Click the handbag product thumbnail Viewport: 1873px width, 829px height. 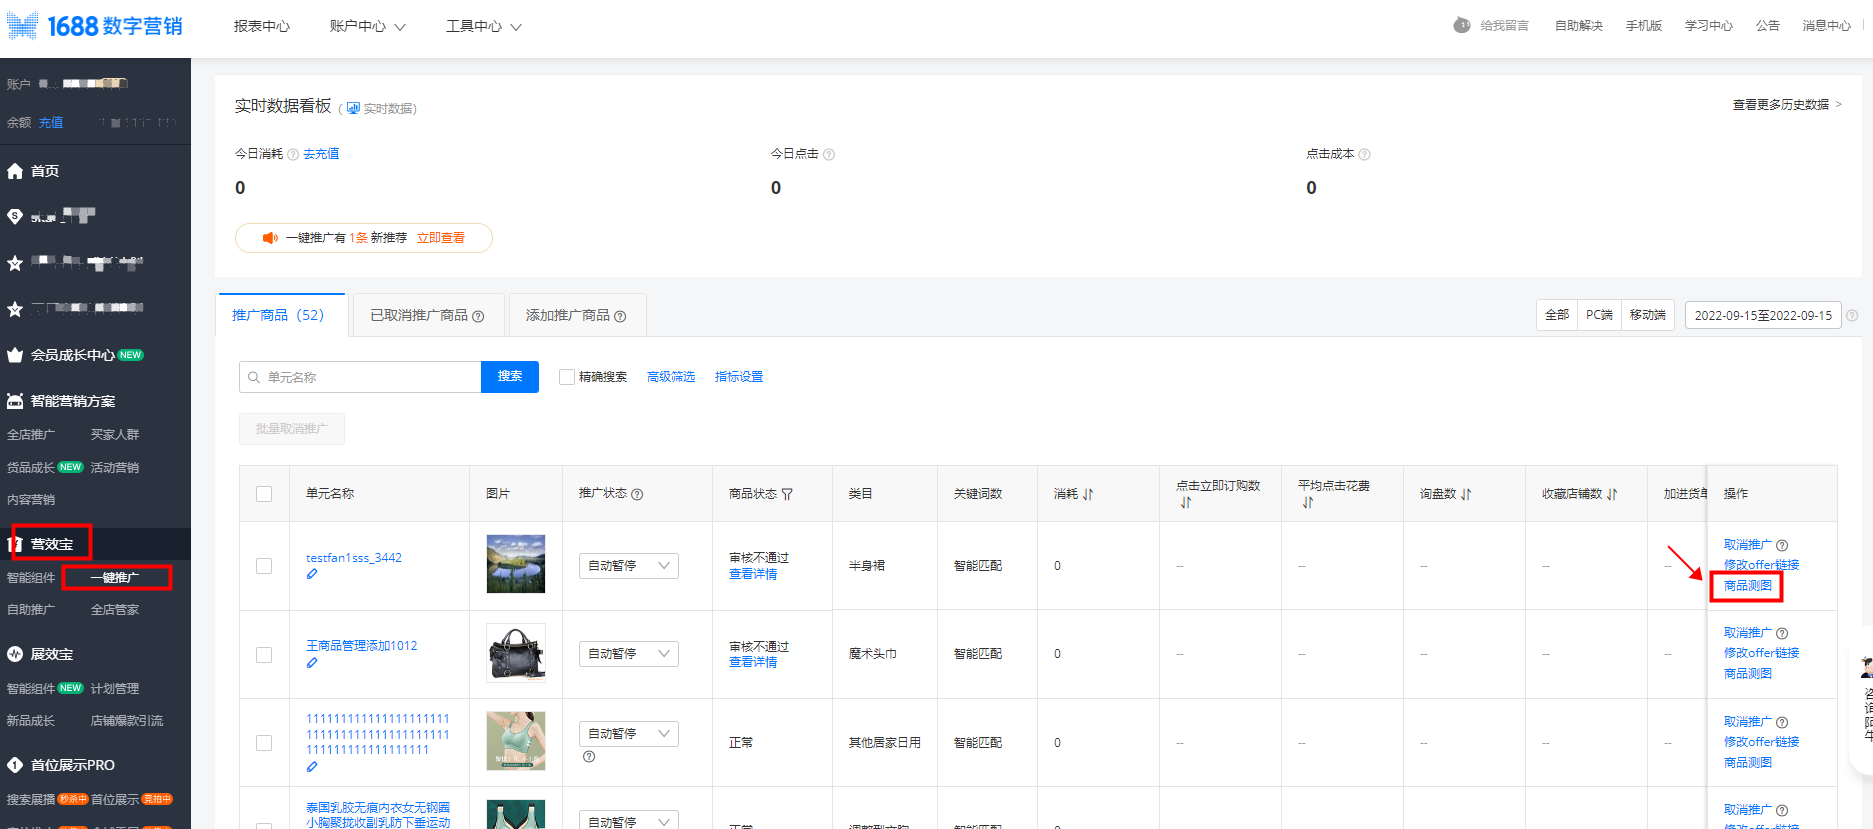[x=516, y=653]
